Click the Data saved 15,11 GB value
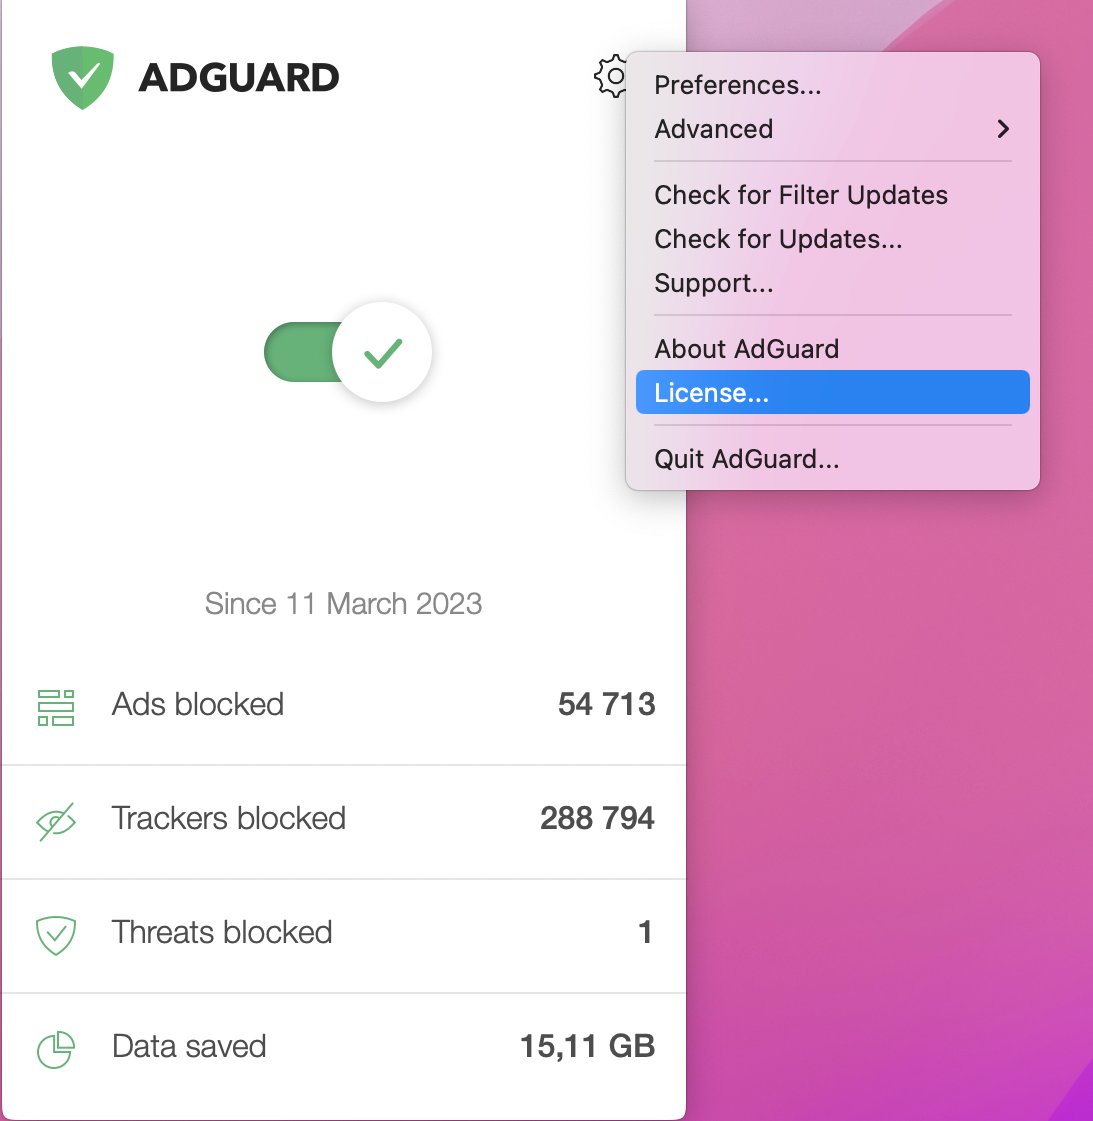1093x1121 pixels. pos(587,1046)
